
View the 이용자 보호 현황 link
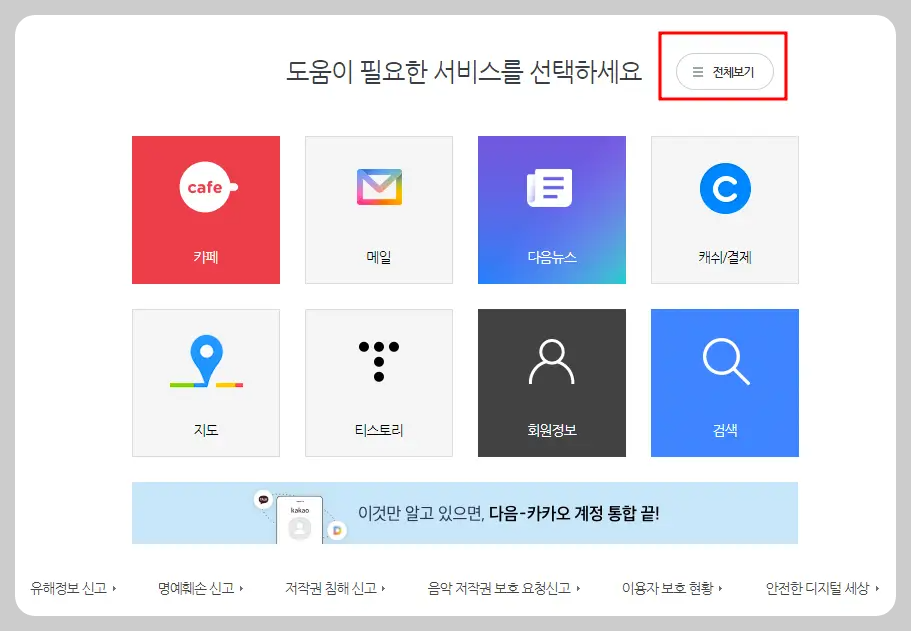pyautogui.click(x=672, y=589)
